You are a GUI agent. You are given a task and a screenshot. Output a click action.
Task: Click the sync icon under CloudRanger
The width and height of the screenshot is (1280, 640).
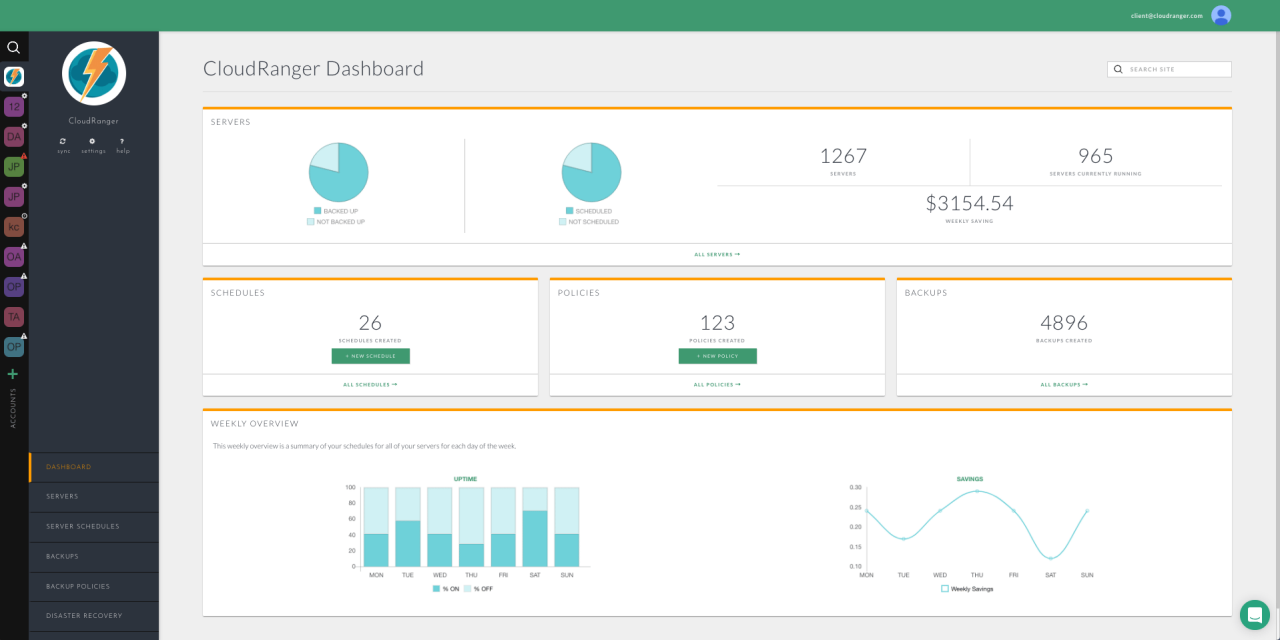click(x=63, y=143)
